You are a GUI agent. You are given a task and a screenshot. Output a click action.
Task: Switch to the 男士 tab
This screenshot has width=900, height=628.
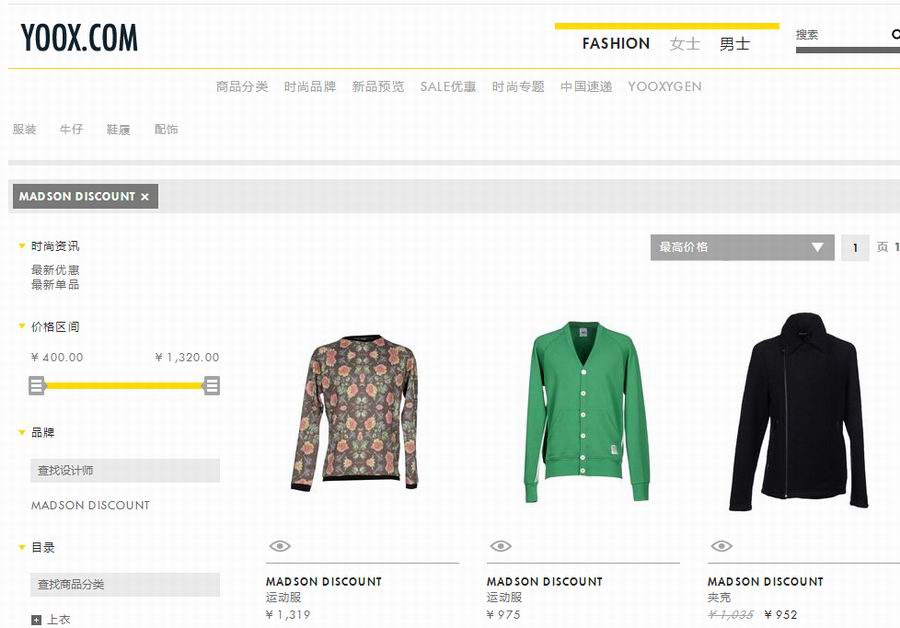(735, 44)
